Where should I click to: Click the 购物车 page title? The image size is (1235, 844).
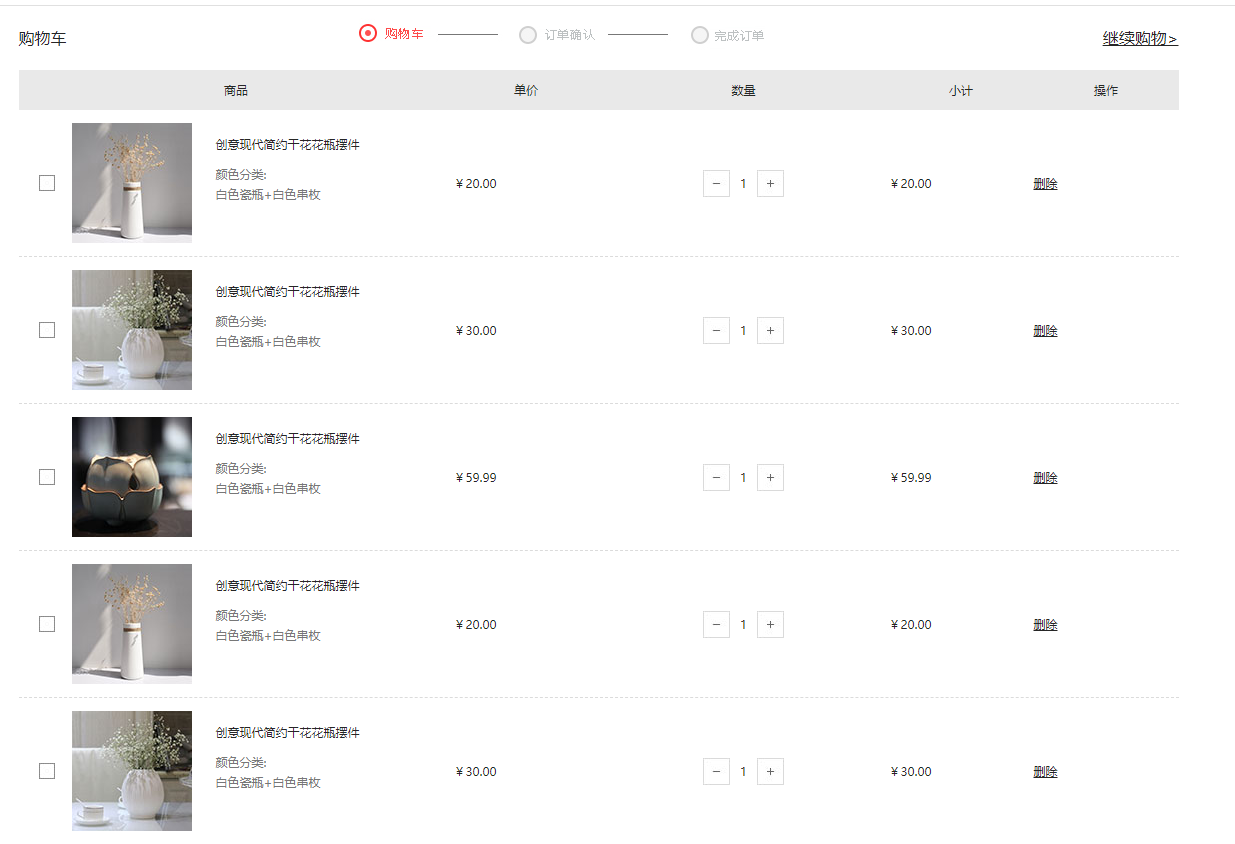[43, 39]
